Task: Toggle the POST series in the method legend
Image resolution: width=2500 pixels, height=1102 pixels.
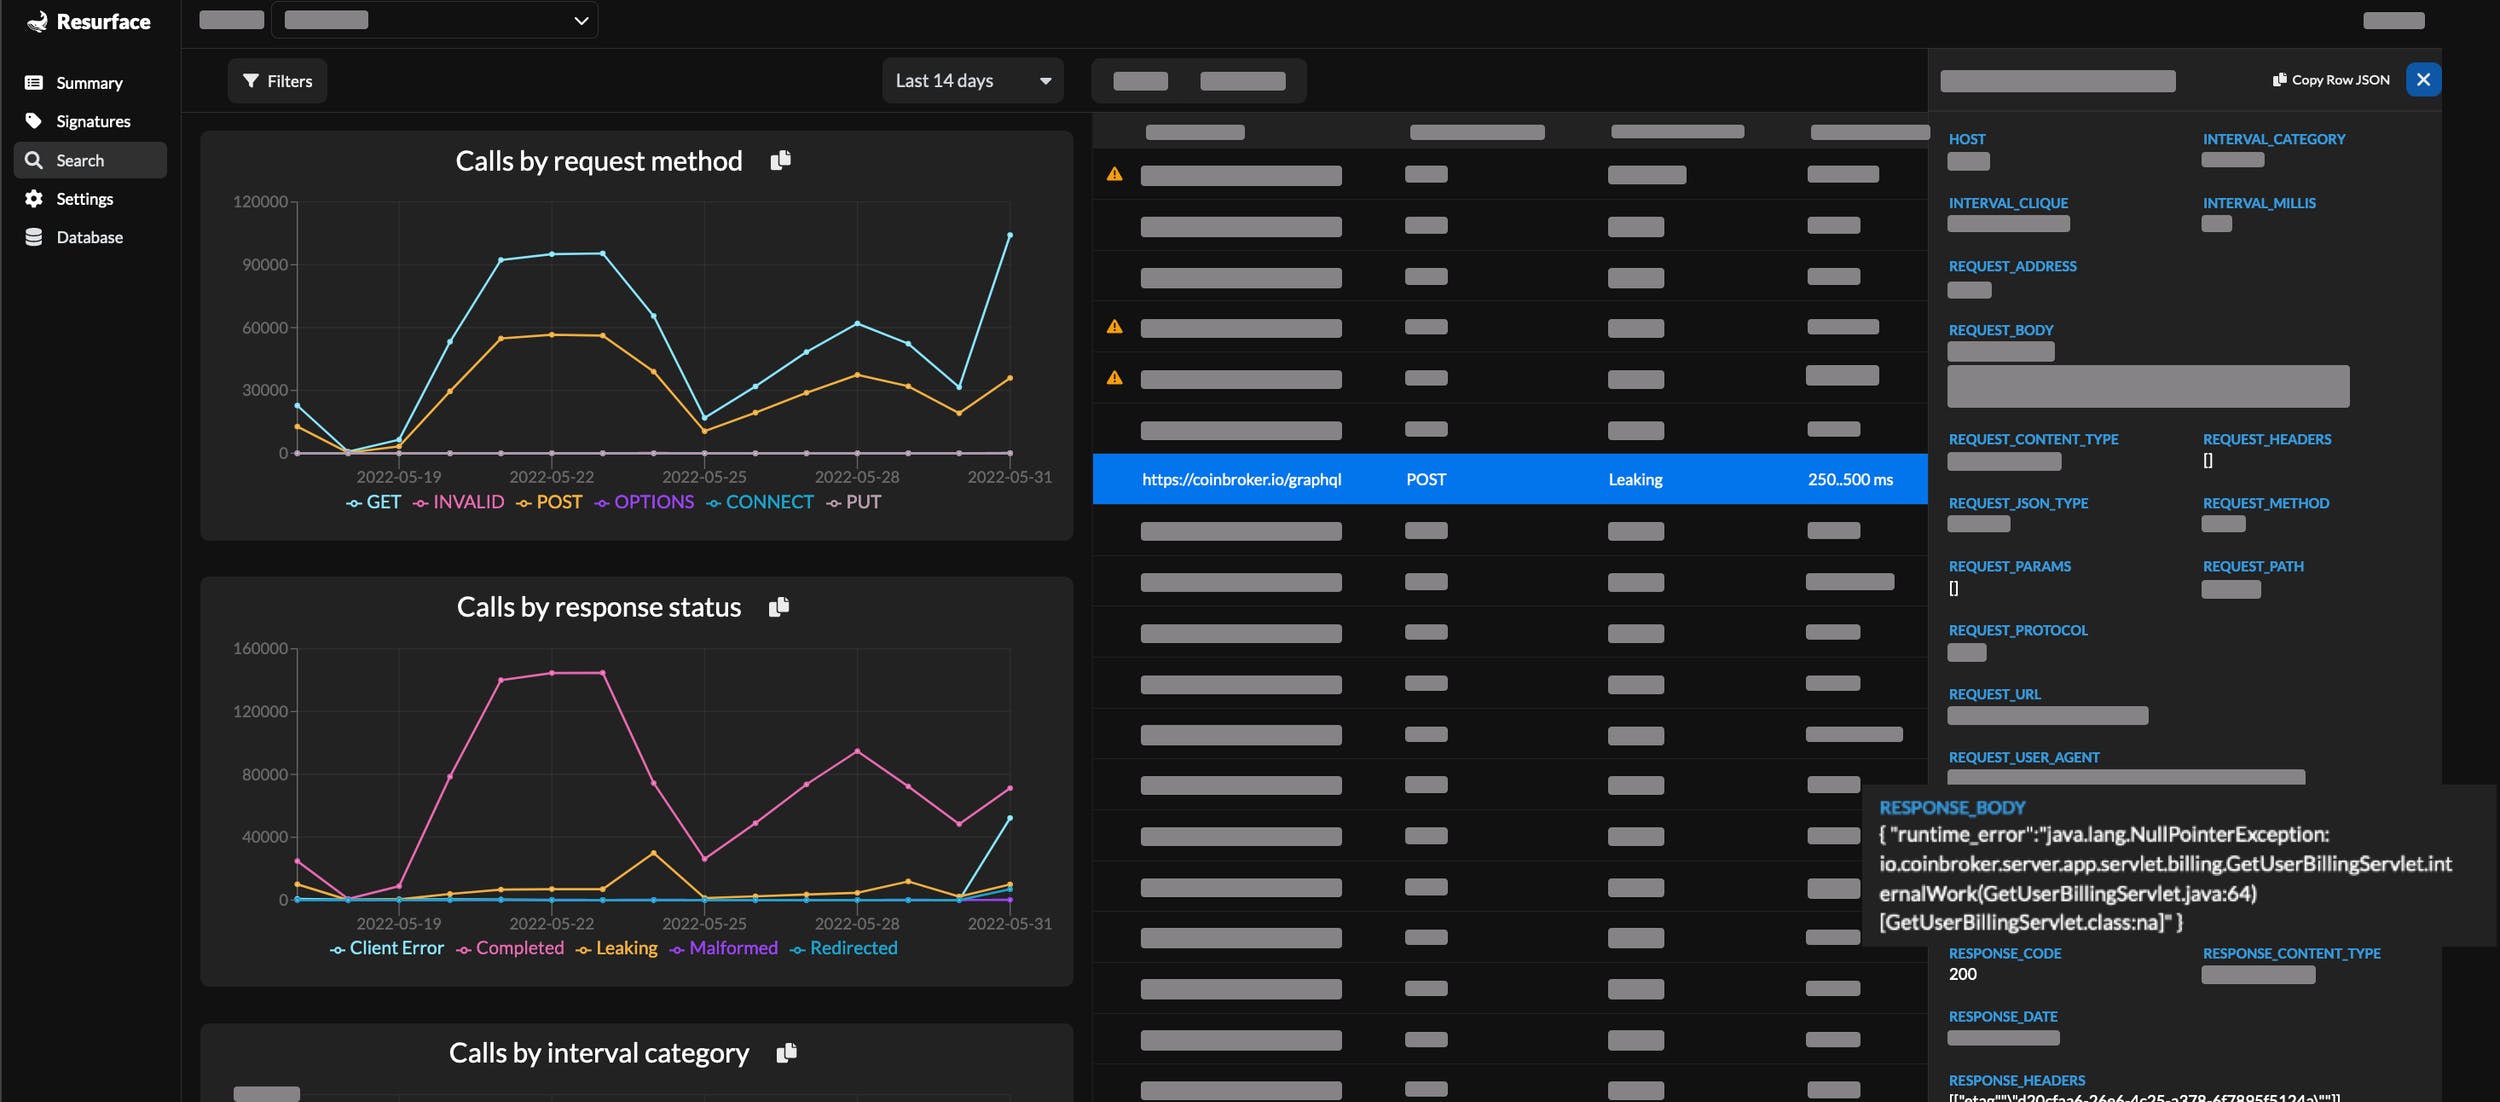Action: point(558,502)
